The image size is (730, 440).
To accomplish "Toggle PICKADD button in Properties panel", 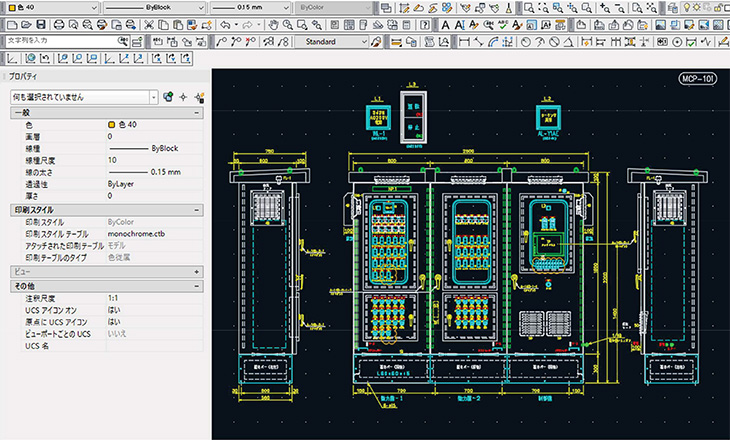I will (x=199, y=97).
